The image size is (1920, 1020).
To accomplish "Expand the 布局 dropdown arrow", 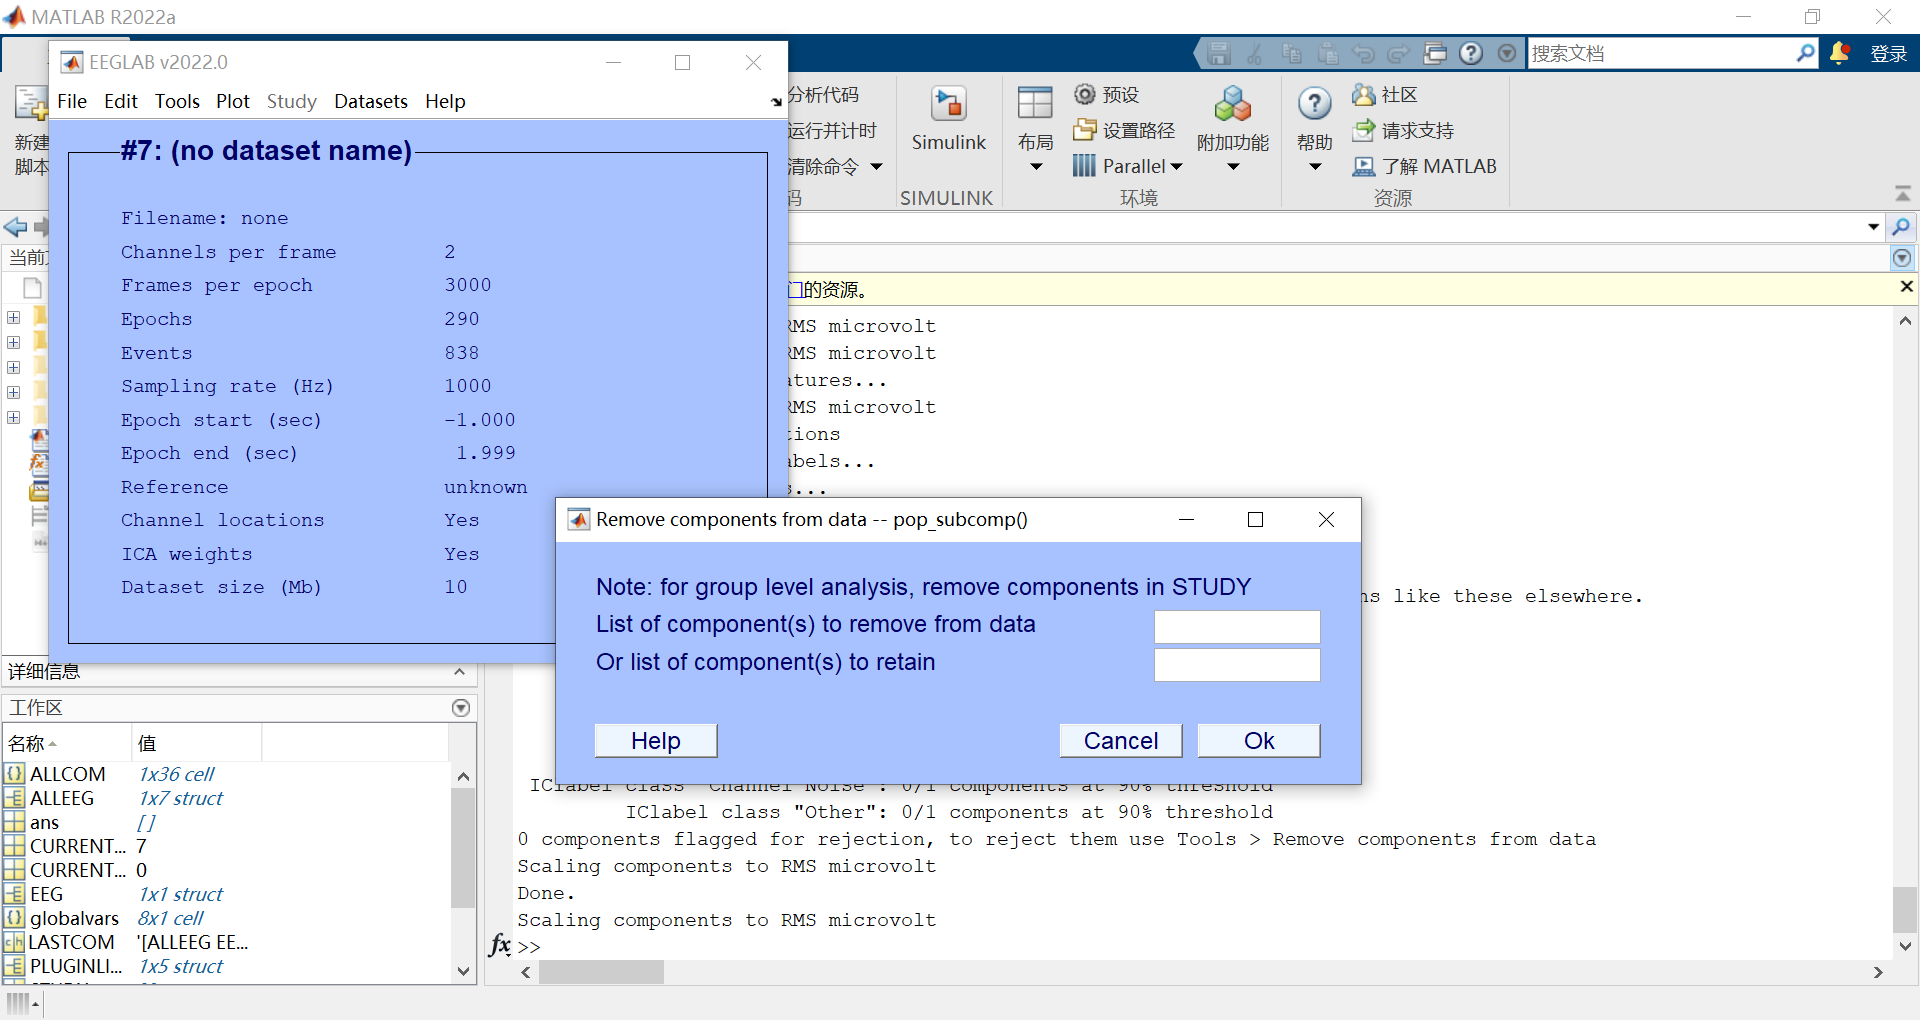I will coord(1035,167).
